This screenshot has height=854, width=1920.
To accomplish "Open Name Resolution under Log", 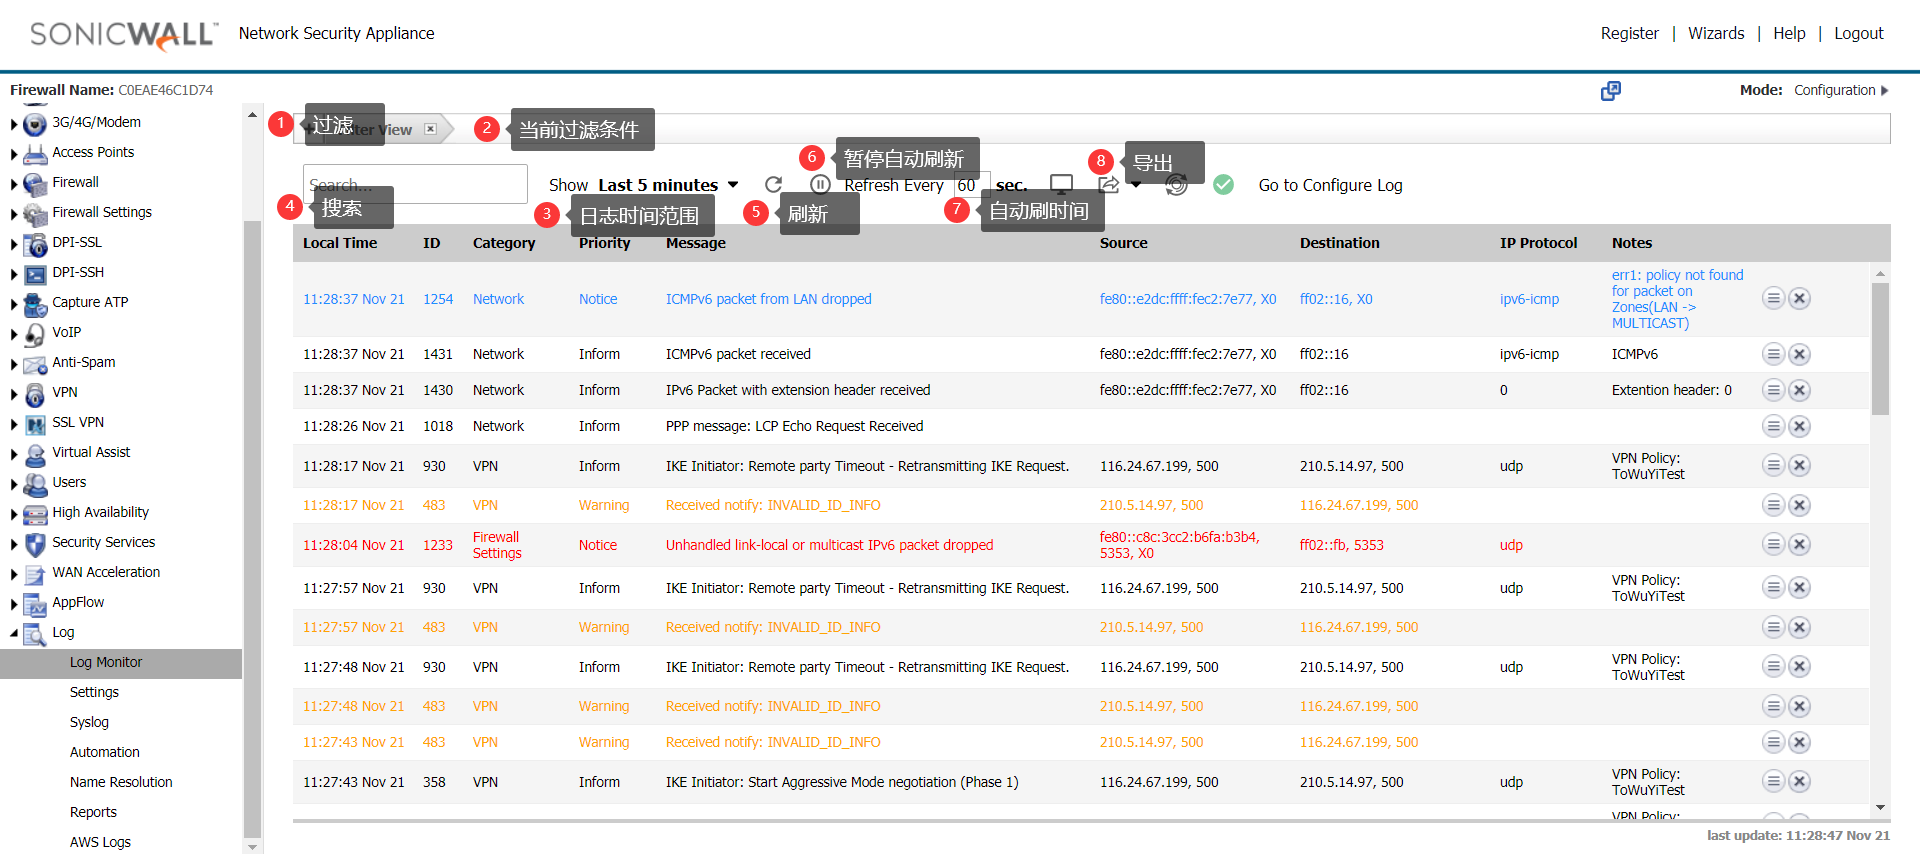I will [x=121, y=782].
